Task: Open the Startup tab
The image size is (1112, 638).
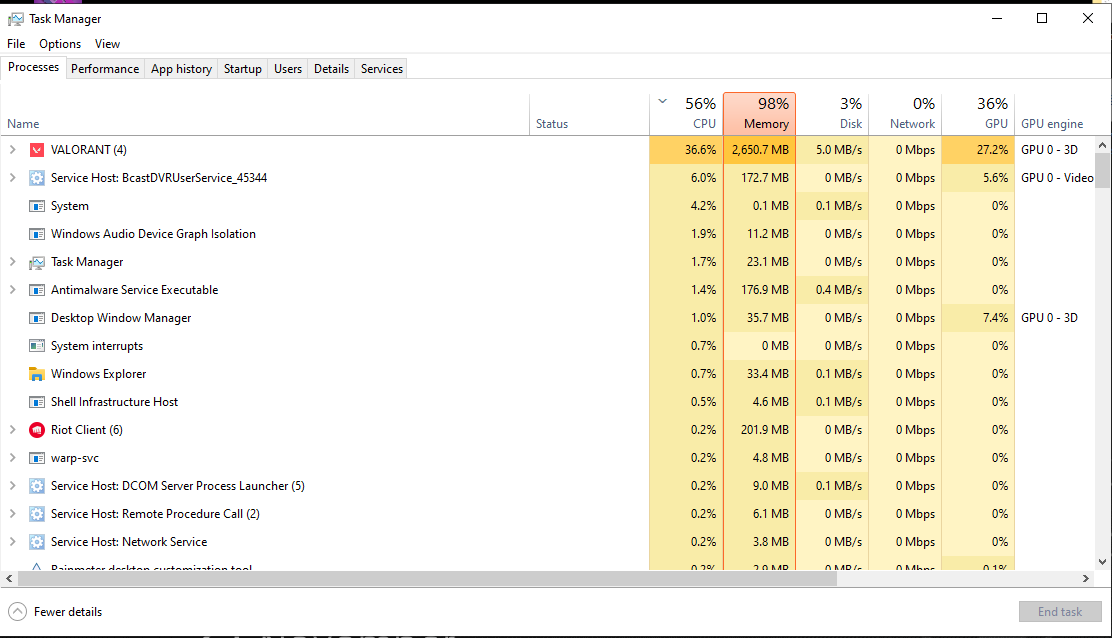Action: [243, 69]
